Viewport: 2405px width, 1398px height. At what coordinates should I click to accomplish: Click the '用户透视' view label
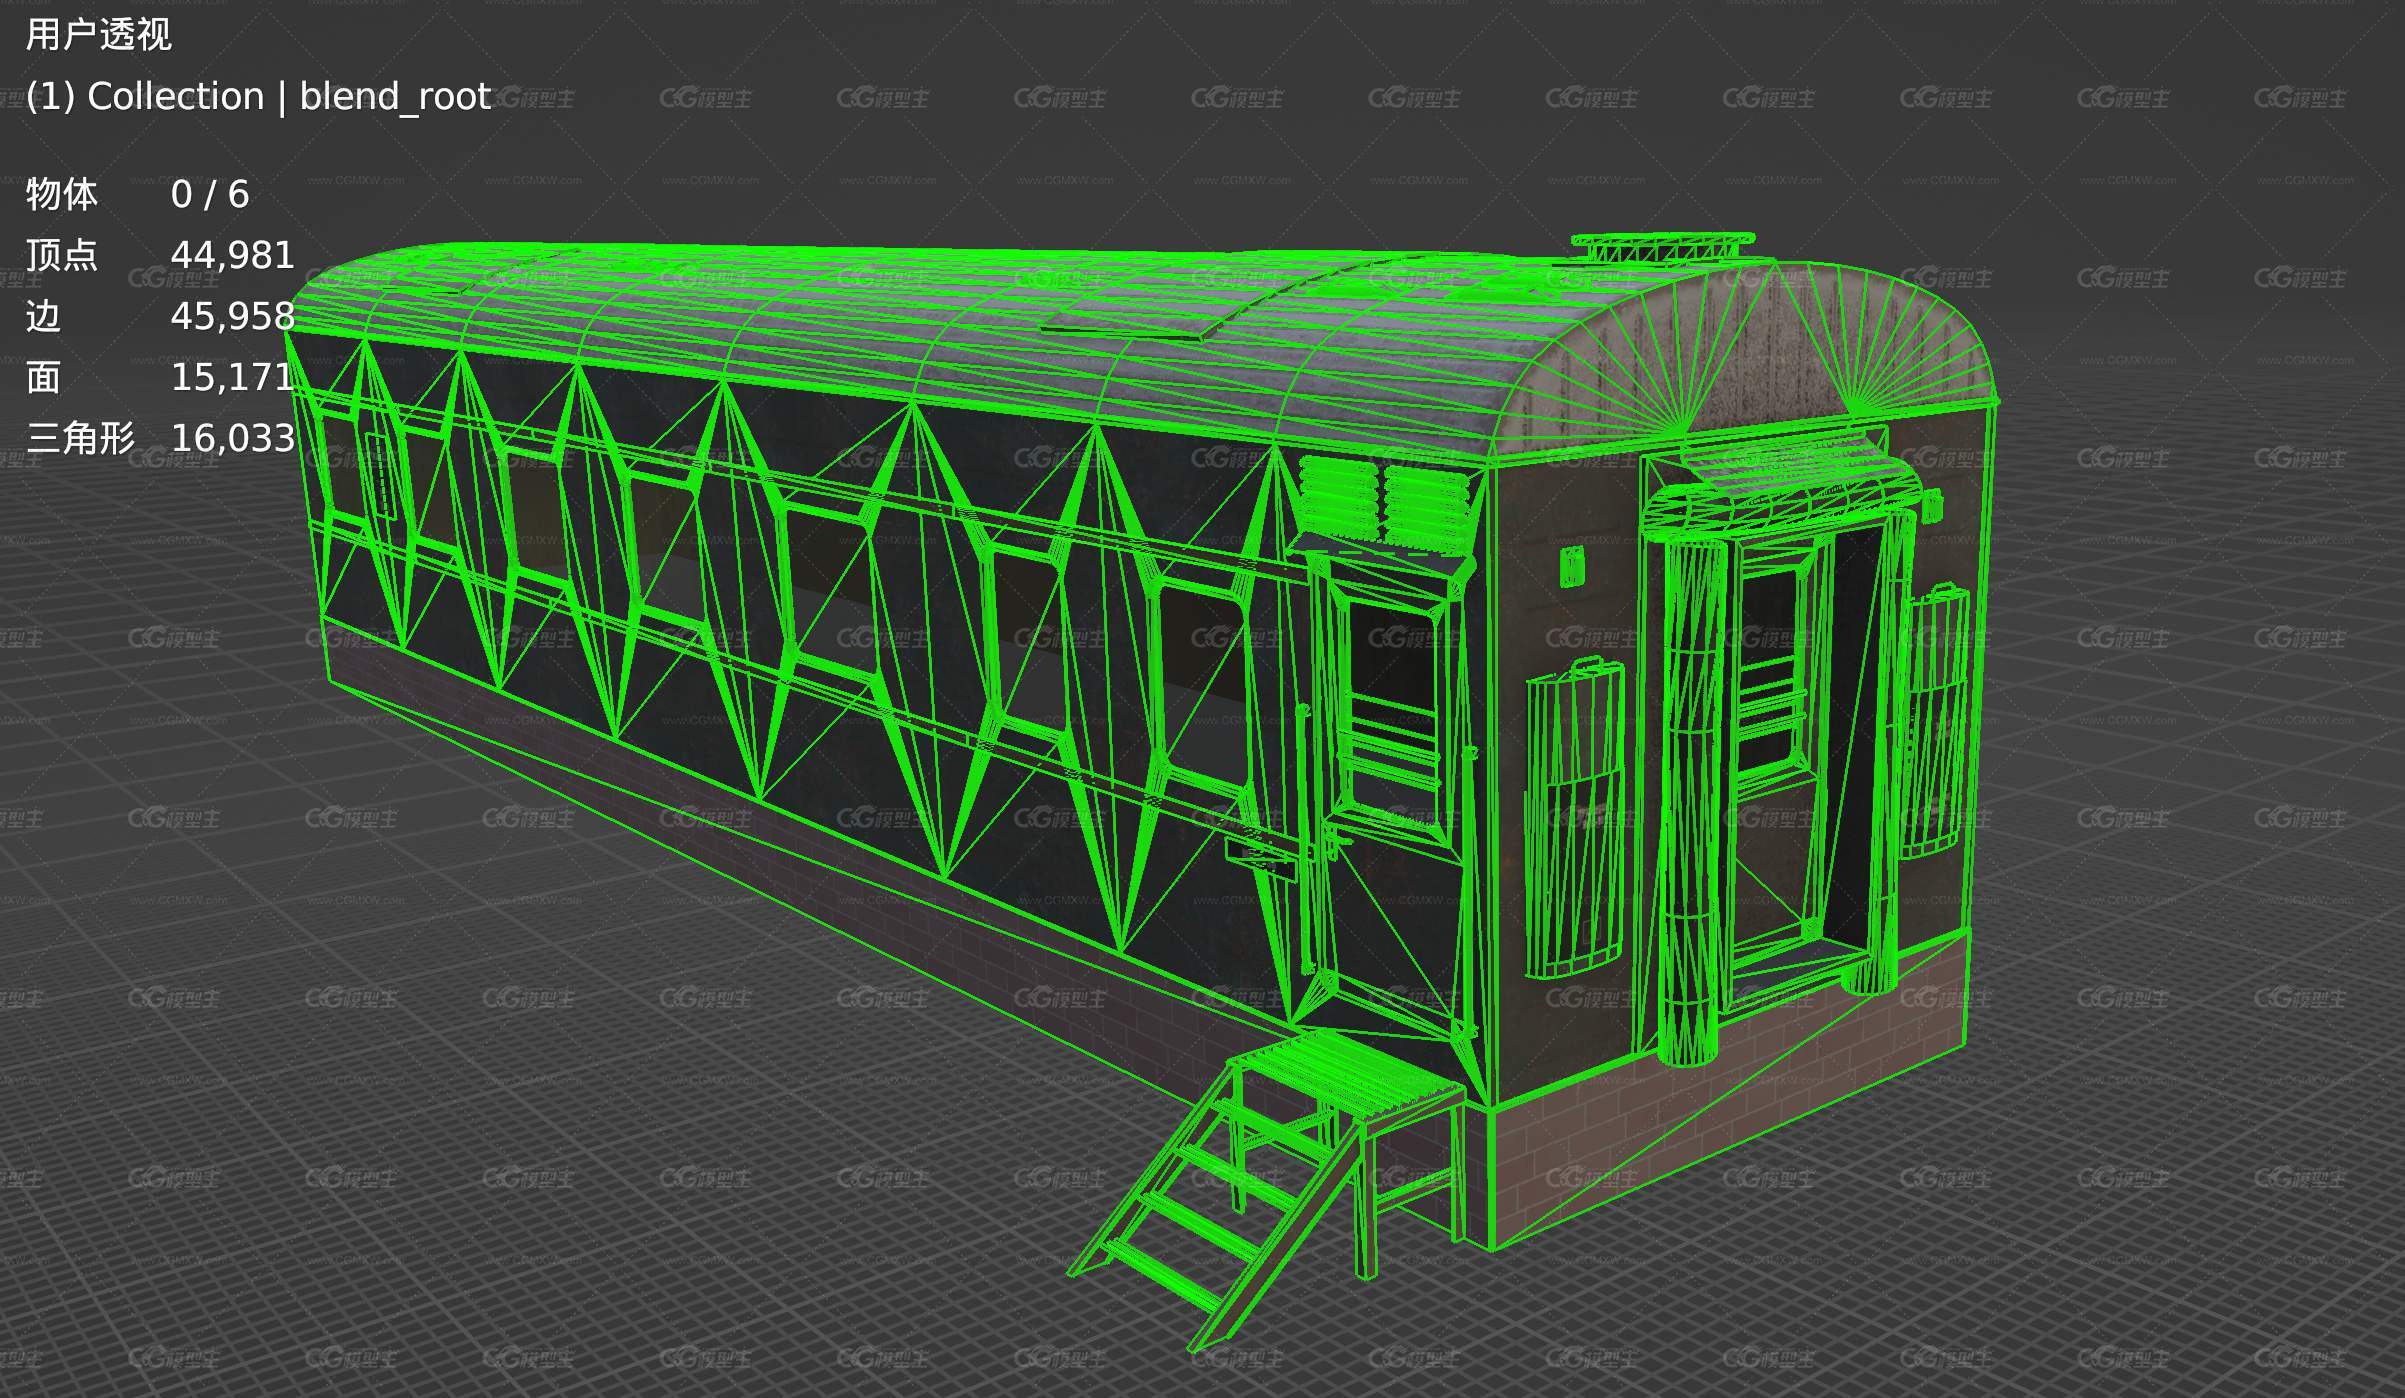(x=98, y=35)
